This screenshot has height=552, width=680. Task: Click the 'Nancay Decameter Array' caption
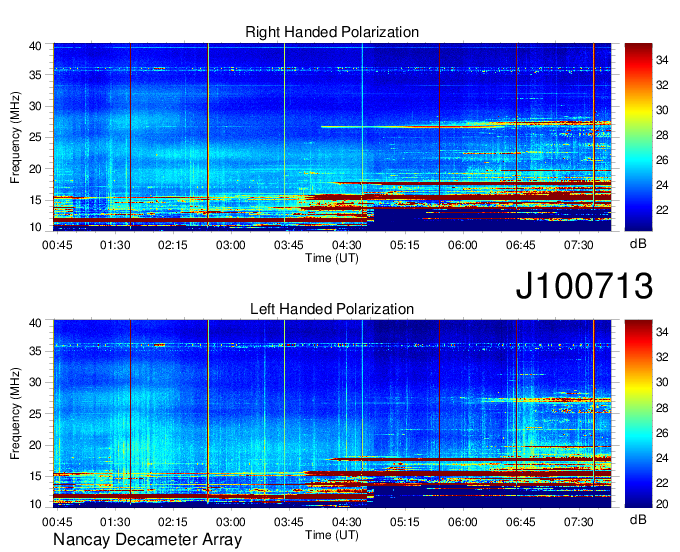point(147,540)
